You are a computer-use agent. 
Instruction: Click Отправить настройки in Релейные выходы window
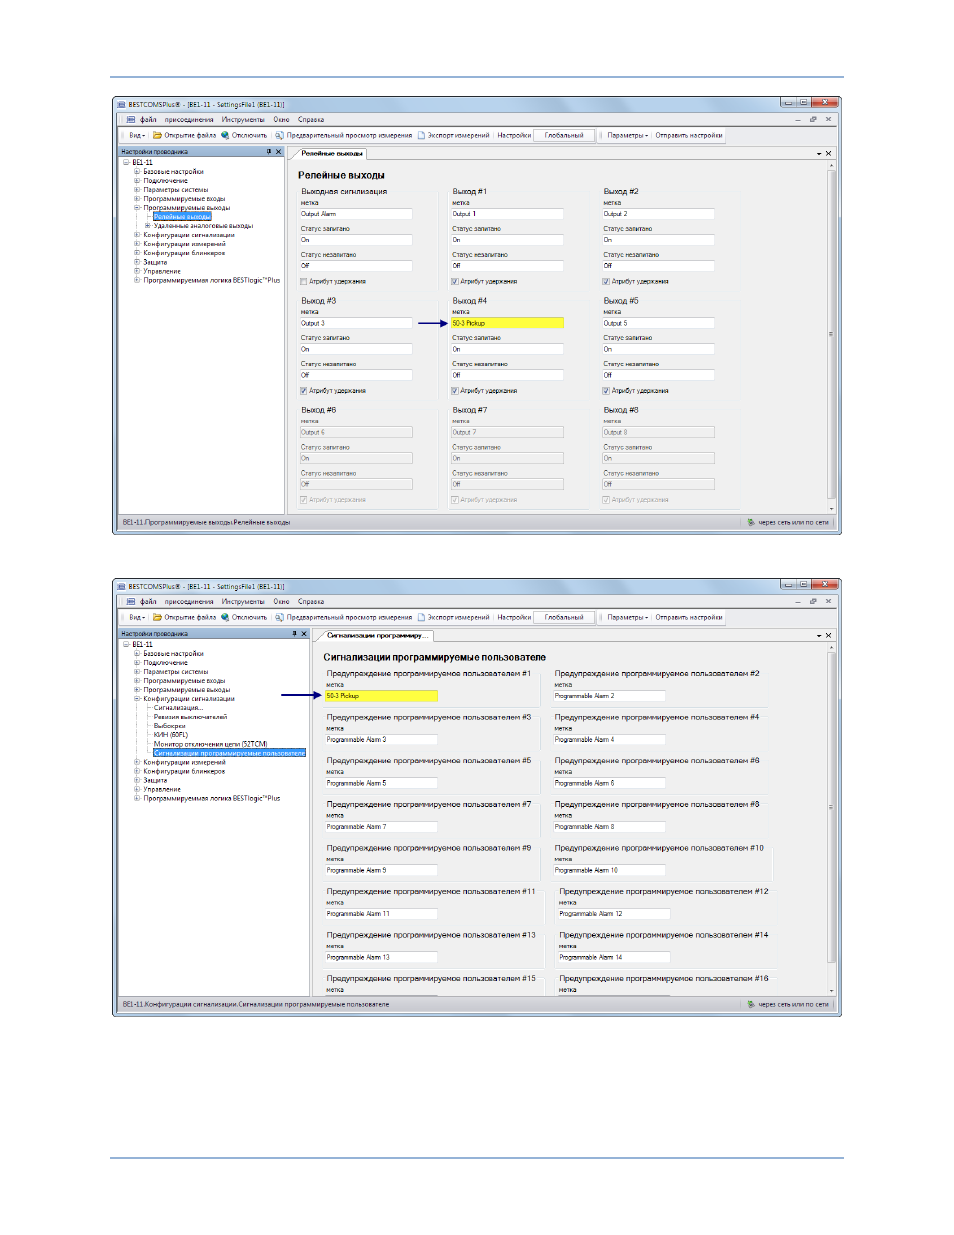tap(689, 135)
